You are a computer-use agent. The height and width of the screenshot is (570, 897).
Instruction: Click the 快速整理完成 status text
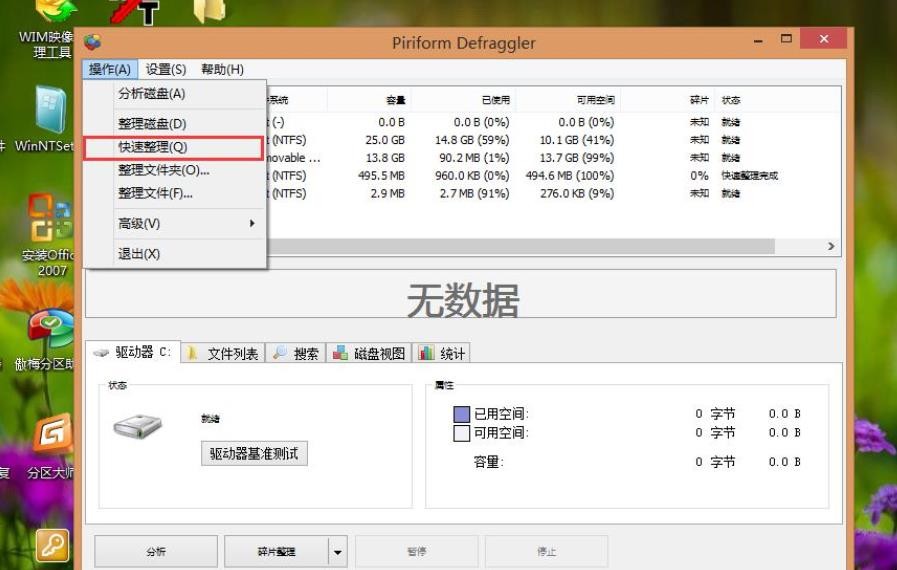(x=749, y=176)
